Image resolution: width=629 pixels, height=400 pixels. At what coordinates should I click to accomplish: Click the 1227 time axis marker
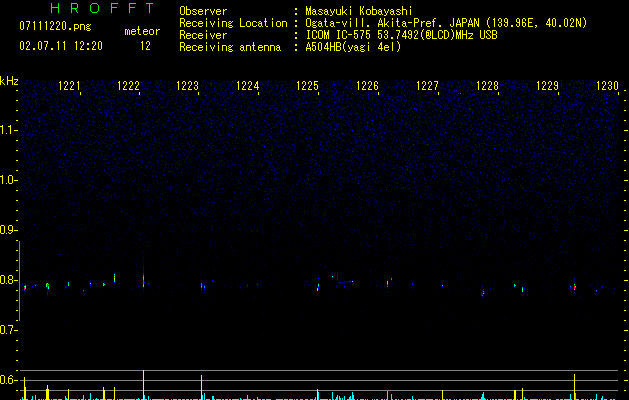pyautogui.click(x=427, y=86)
